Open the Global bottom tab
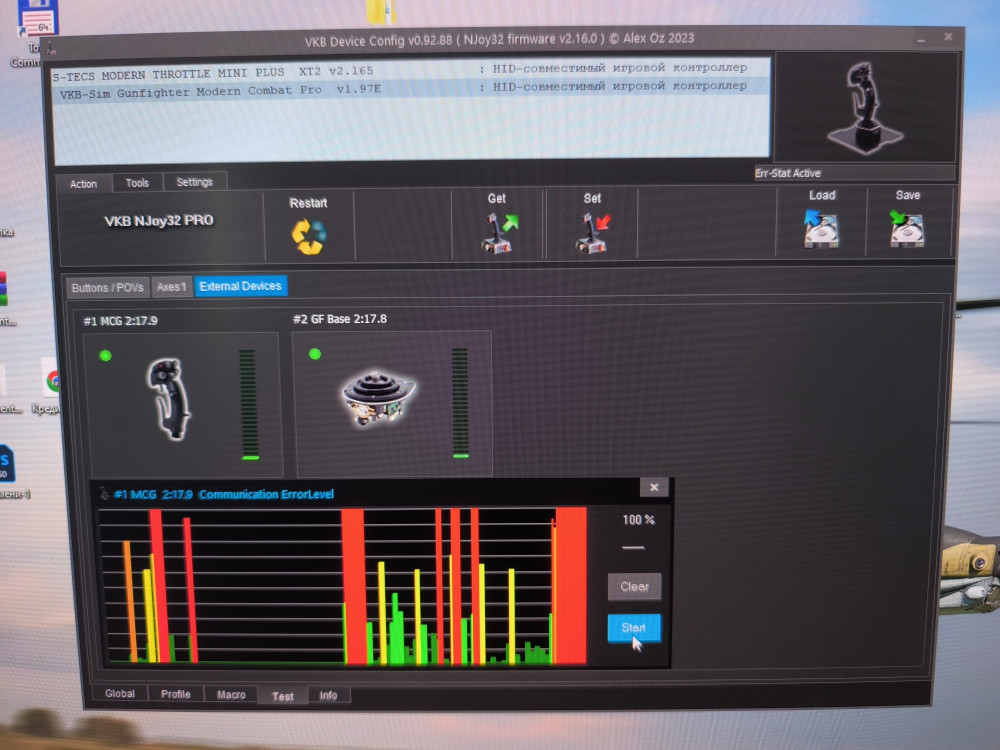The height and width of the screenshot is (750, 1000). [120, 693]
